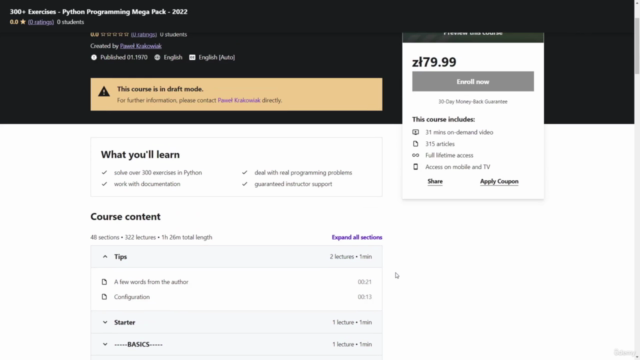Click the checkmark beside 'solve over 300 exercises in Python'
The height and width of the screenshot is (360, 640).
click(x=104, y=173)
